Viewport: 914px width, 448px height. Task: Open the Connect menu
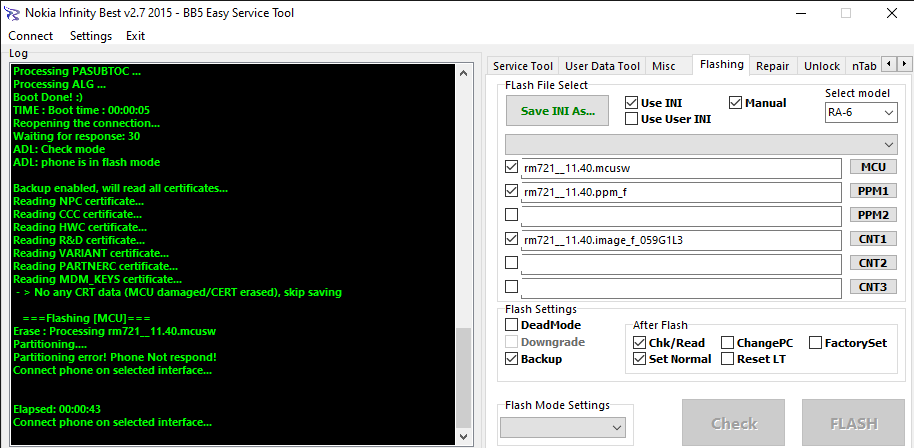(x=31, y=36)
